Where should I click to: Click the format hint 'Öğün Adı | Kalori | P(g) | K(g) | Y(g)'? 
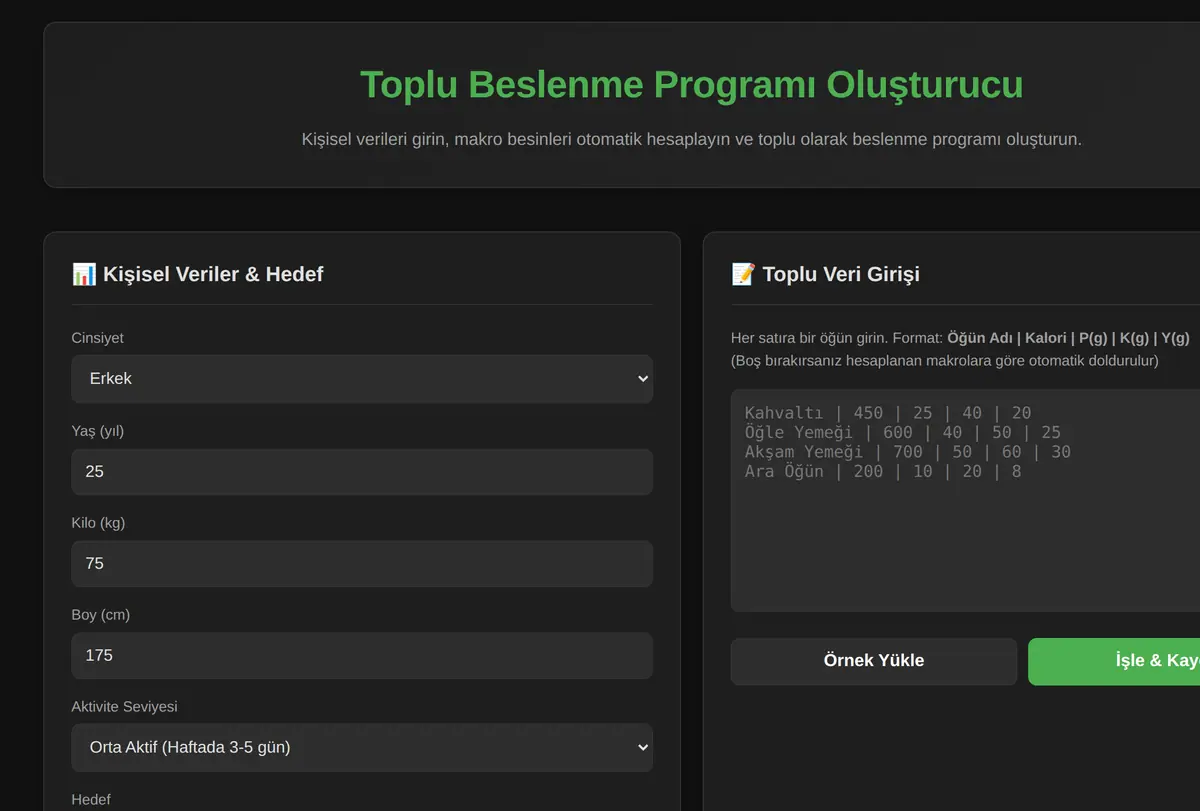click(1068, 338)
